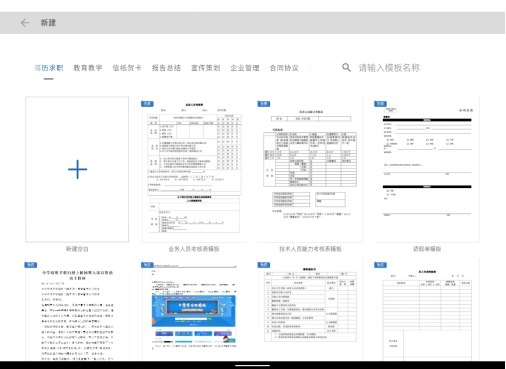Open the empty grid table template below 请假单模板

(427, 310)
